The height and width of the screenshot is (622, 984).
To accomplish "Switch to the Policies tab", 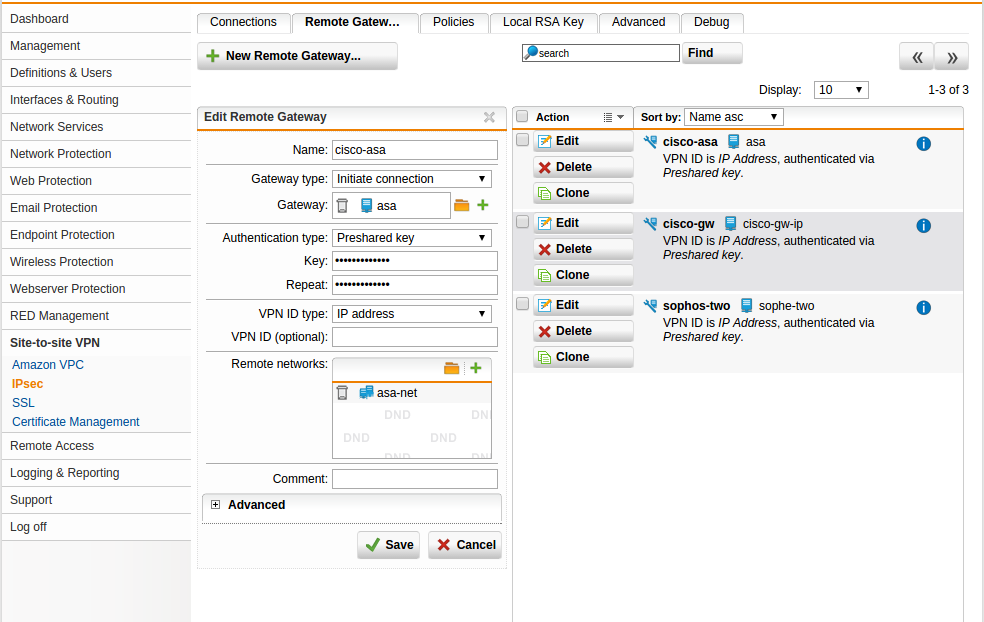I will 454,22.
